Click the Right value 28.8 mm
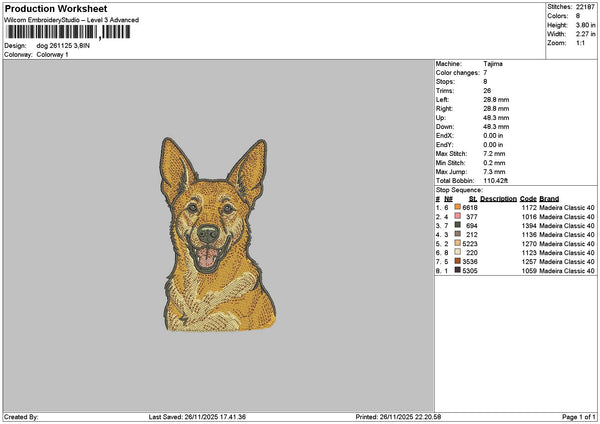 (x=496, y=109)
